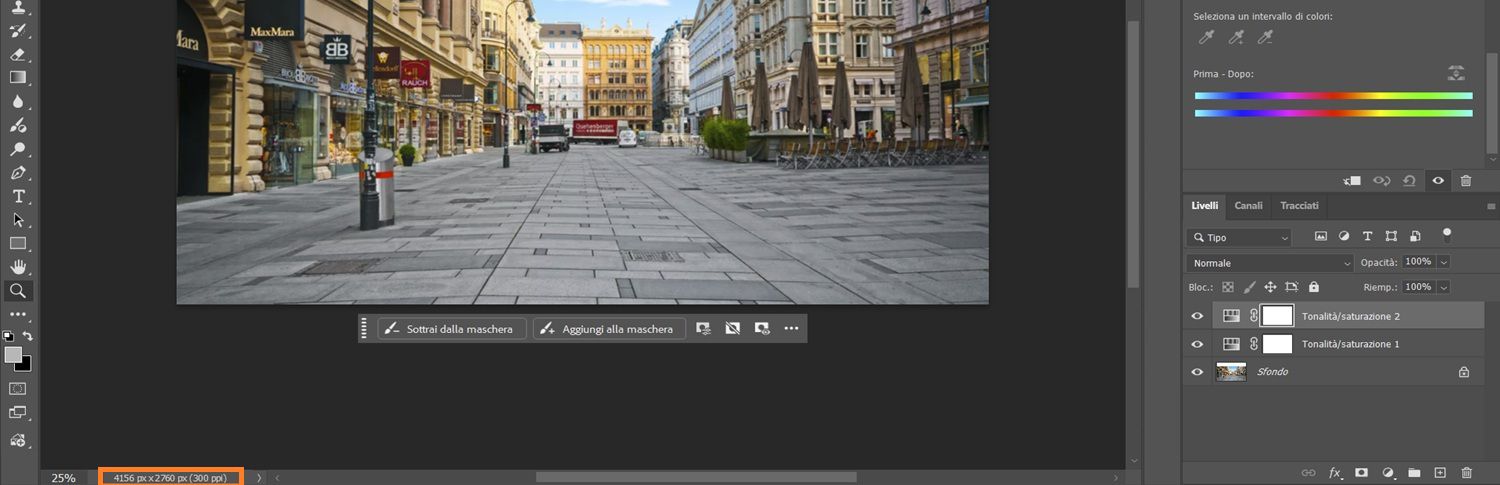The width and height of the screenshot is (1500, 485).
Task: Create new fill or adjustment layer
Action: (1388, 472)
